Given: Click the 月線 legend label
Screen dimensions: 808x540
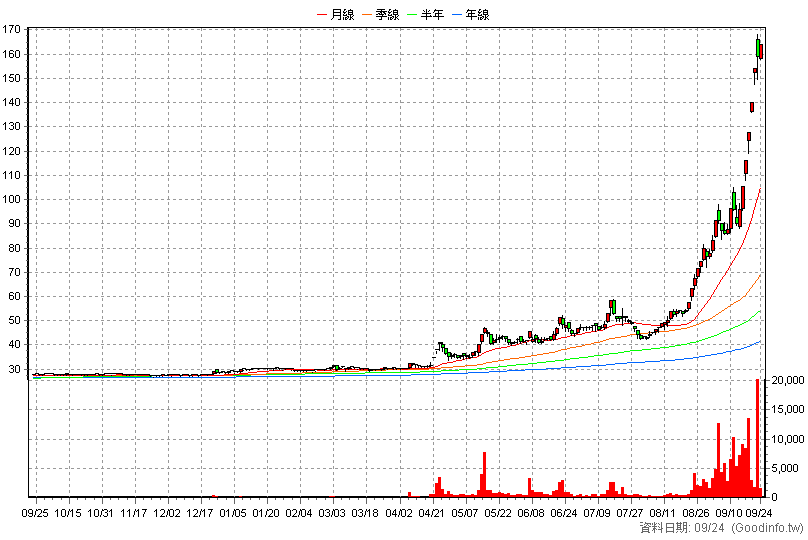Looking at the screenshot, I should [x=342, y=14].
